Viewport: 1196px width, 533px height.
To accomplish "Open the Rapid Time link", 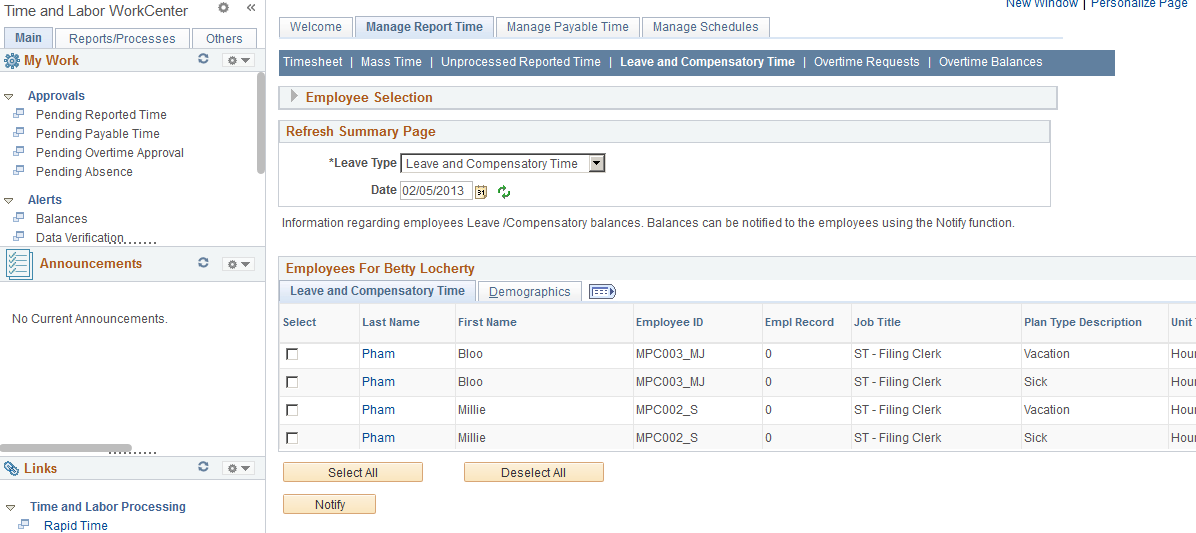I will tap(76, 525).
